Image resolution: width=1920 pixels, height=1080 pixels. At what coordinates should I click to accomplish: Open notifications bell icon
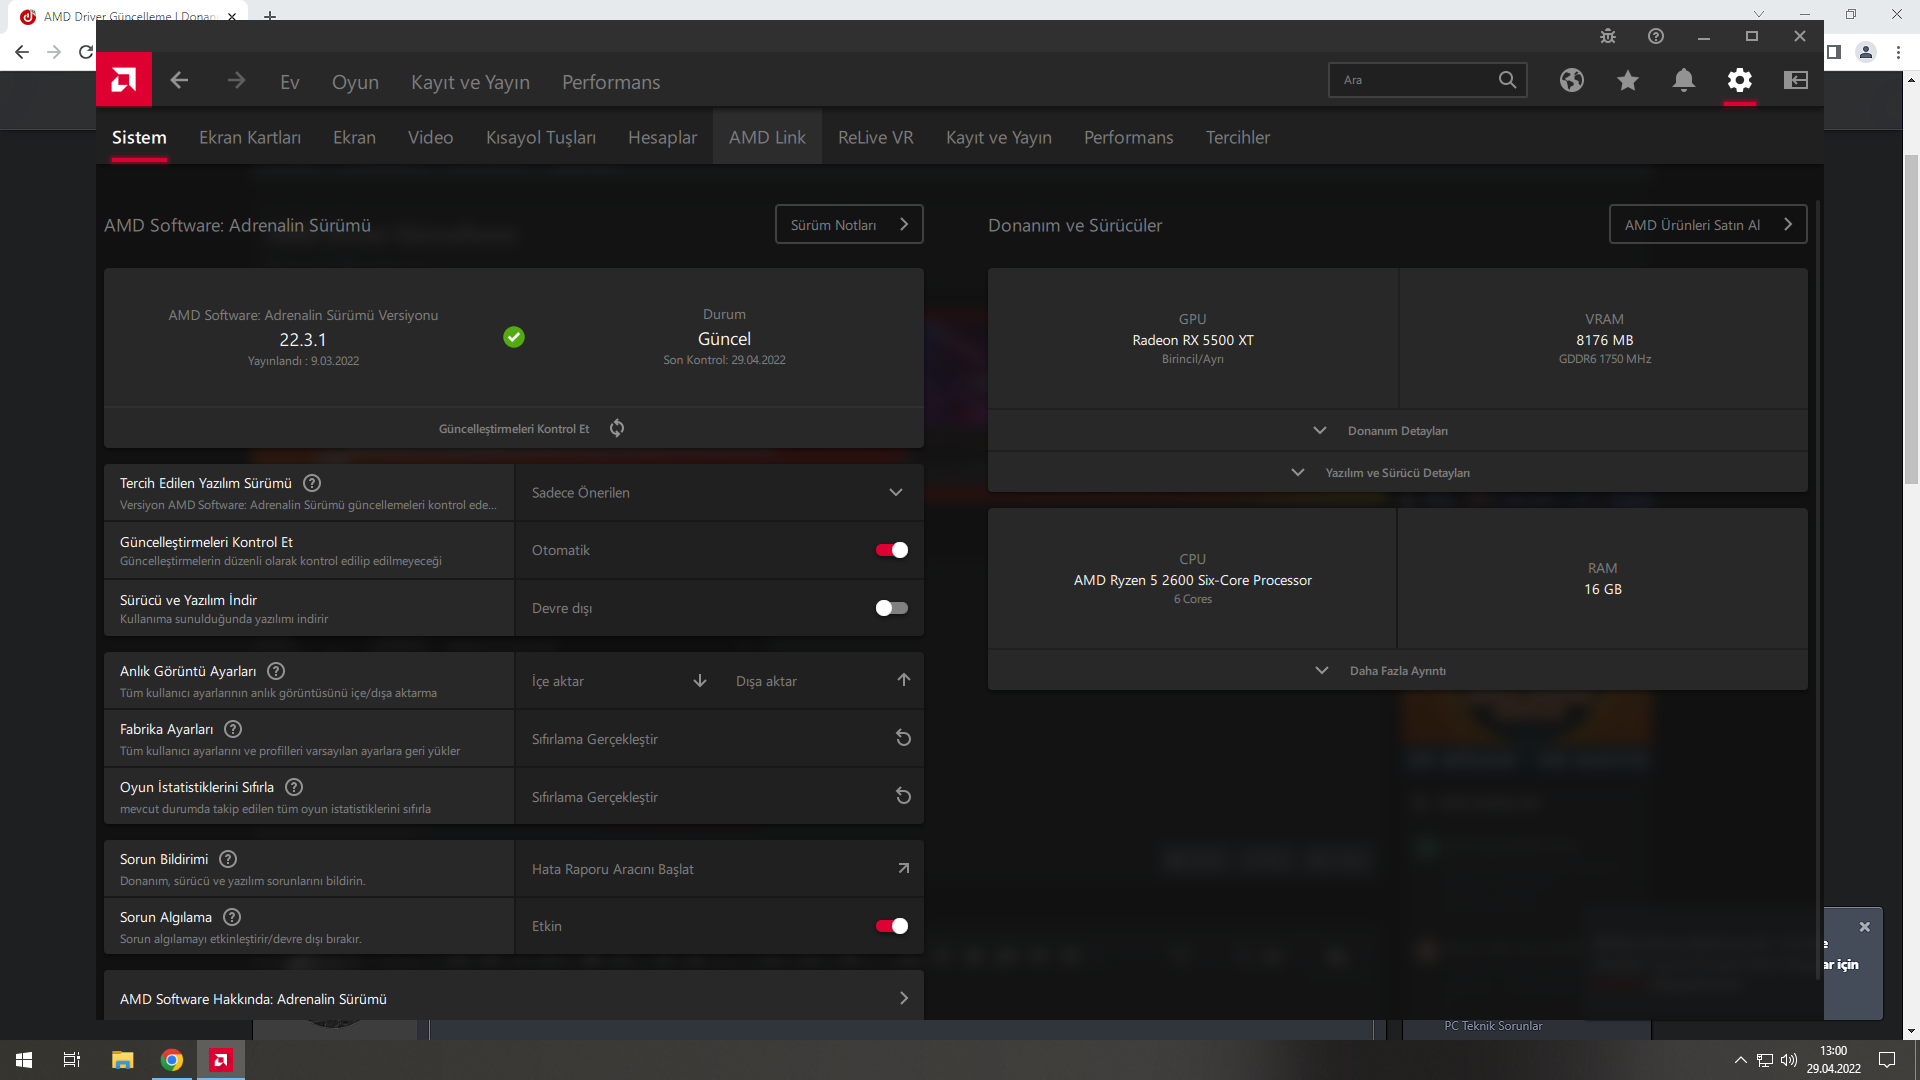(x=1684, y=80)
